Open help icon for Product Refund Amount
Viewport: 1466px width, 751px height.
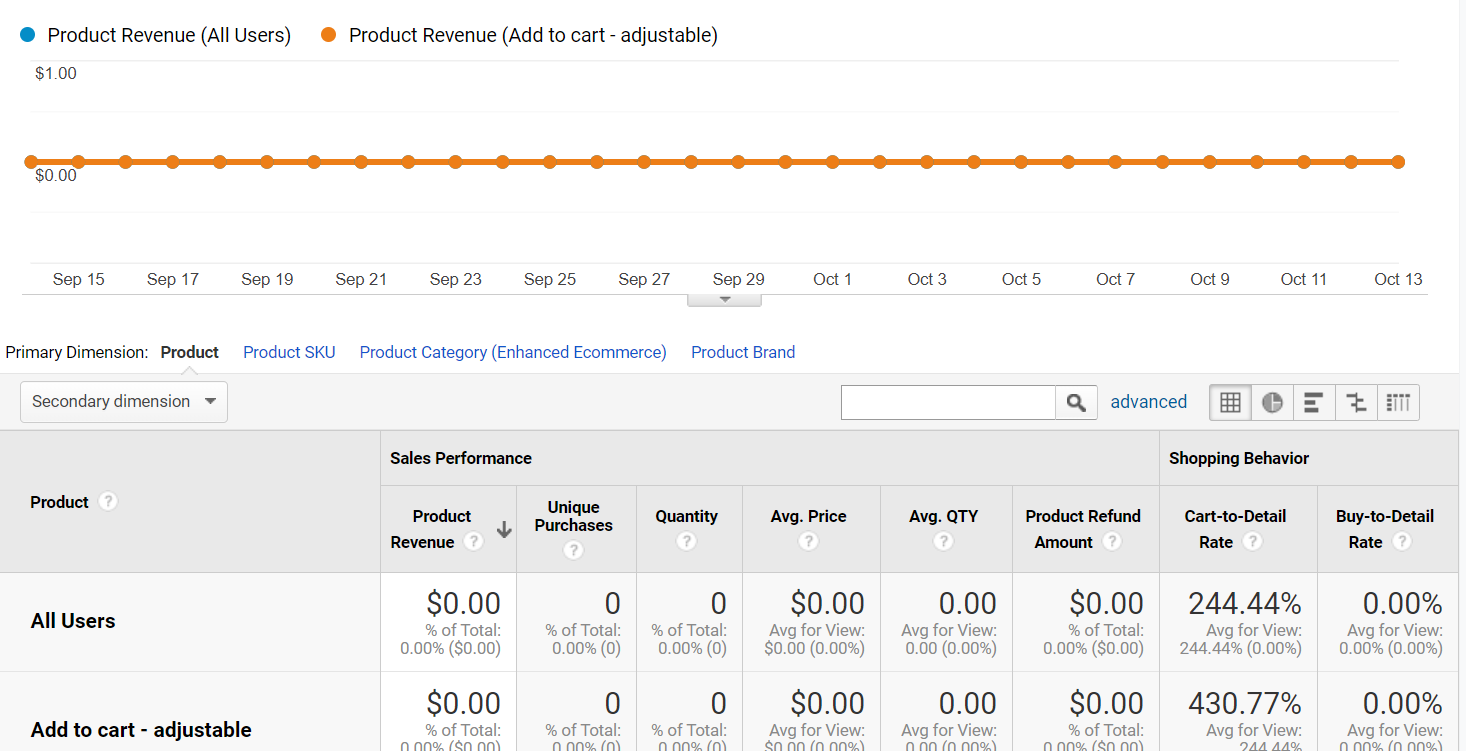click(1111, 541)
